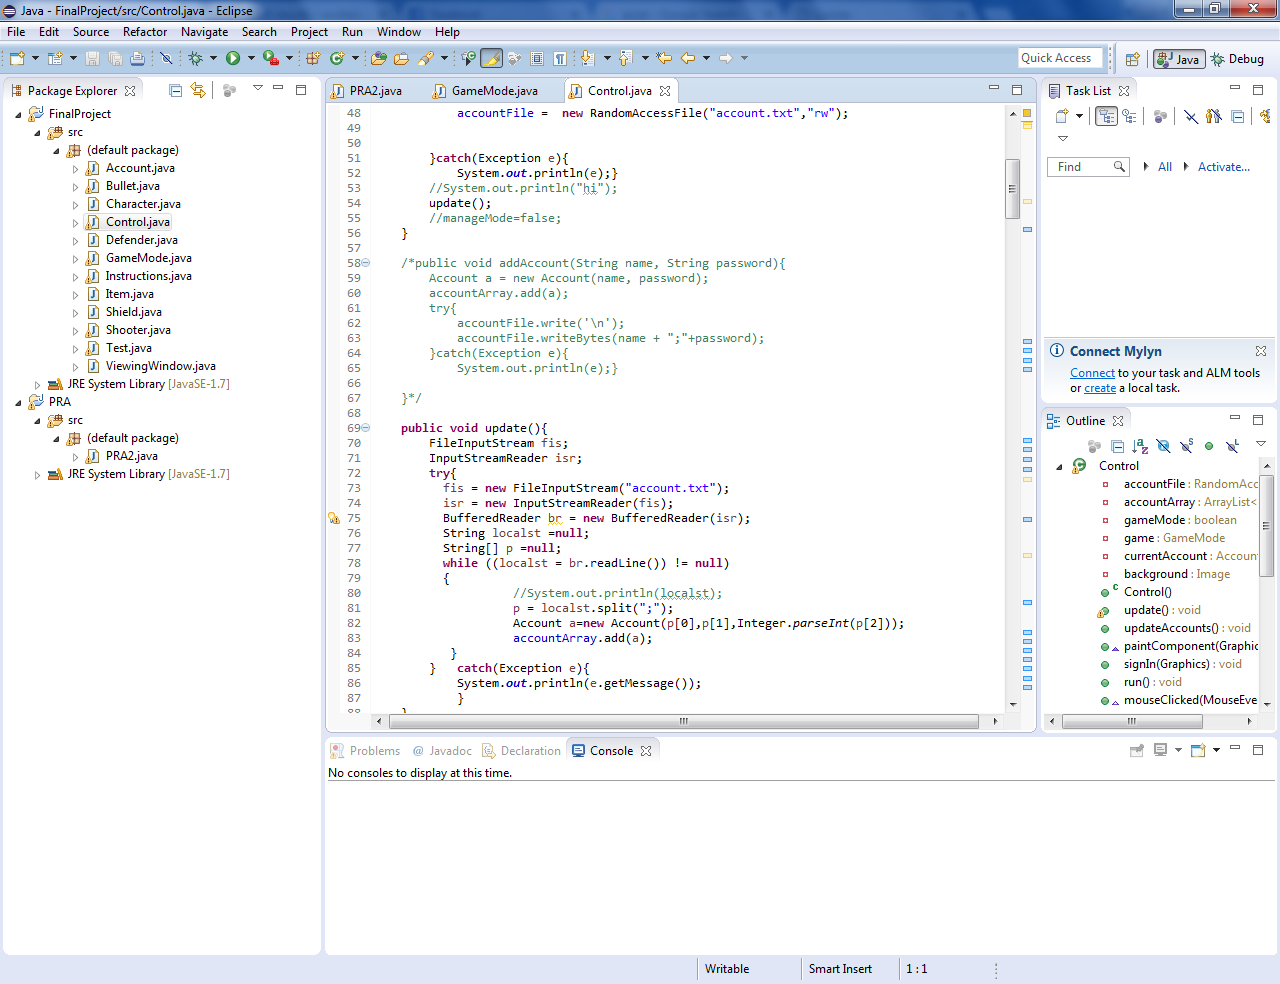
Task: Sort Outline members alphabetically
Action: pos(1139,446)
